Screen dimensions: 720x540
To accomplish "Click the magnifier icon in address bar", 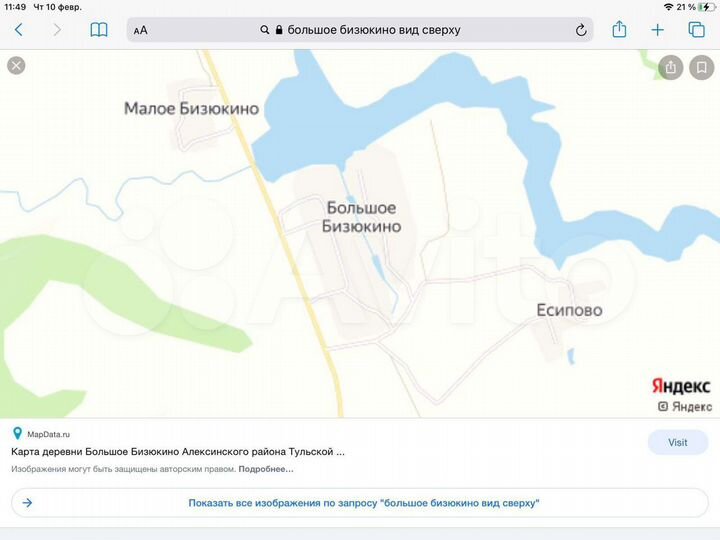I will (264, 30).
